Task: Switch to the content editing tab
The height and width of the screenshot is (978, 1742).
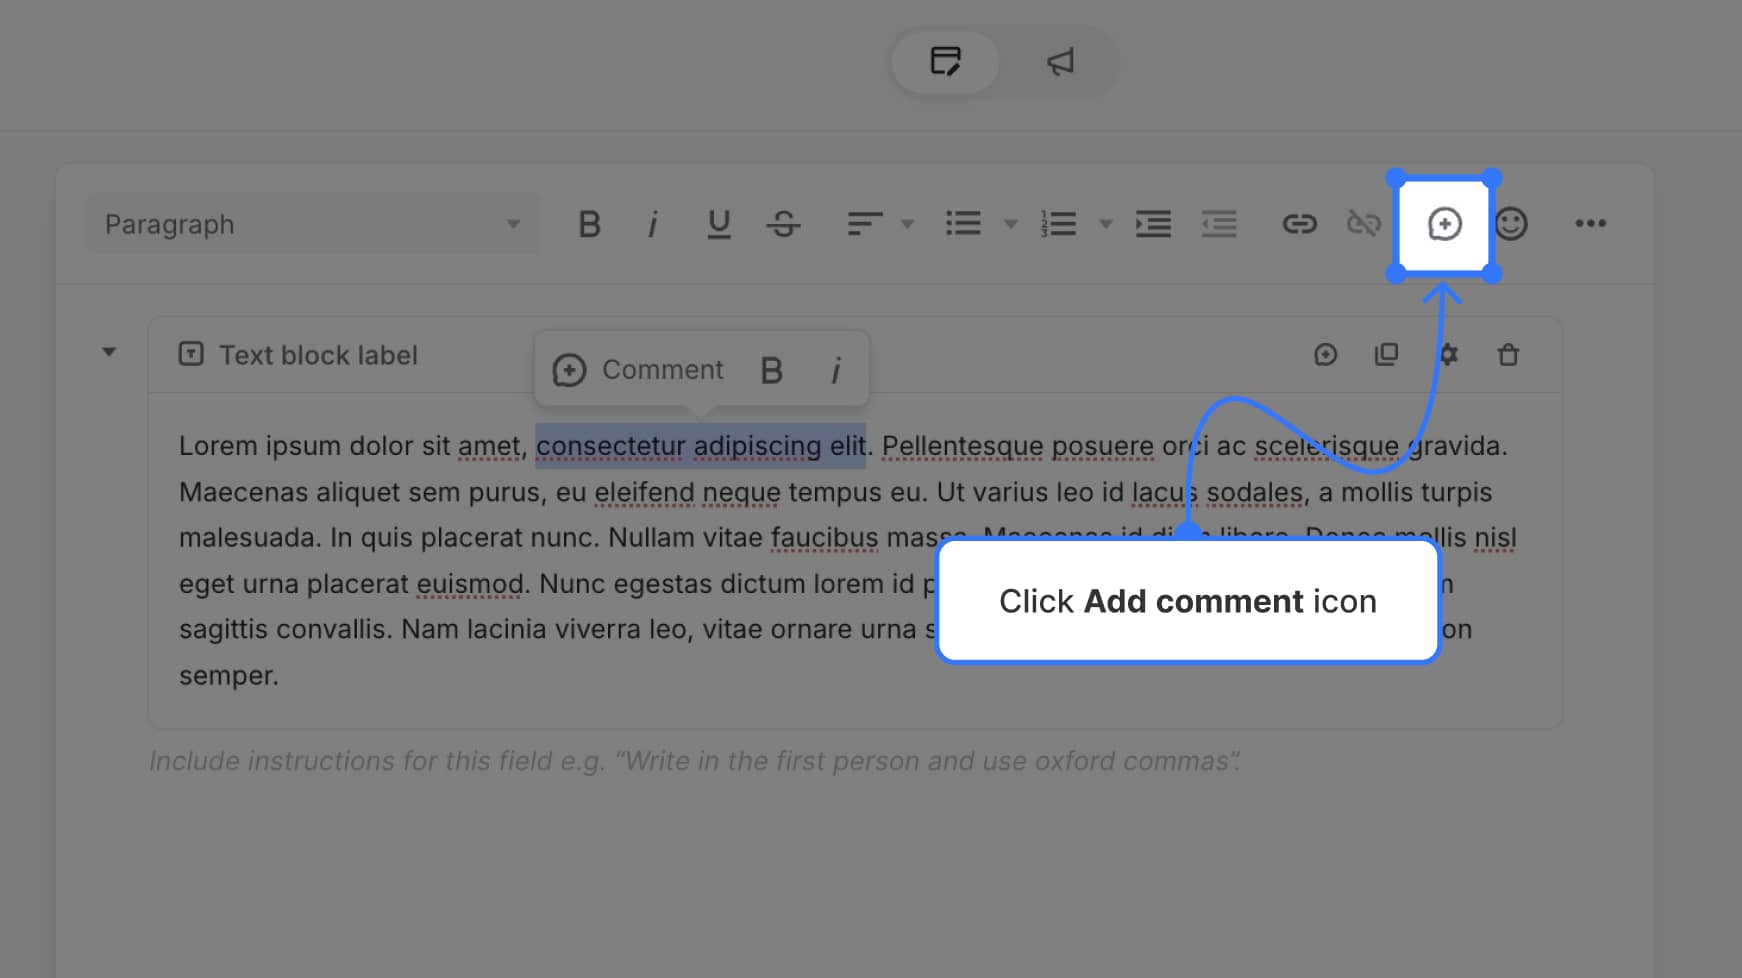Action: click(945, 62)
